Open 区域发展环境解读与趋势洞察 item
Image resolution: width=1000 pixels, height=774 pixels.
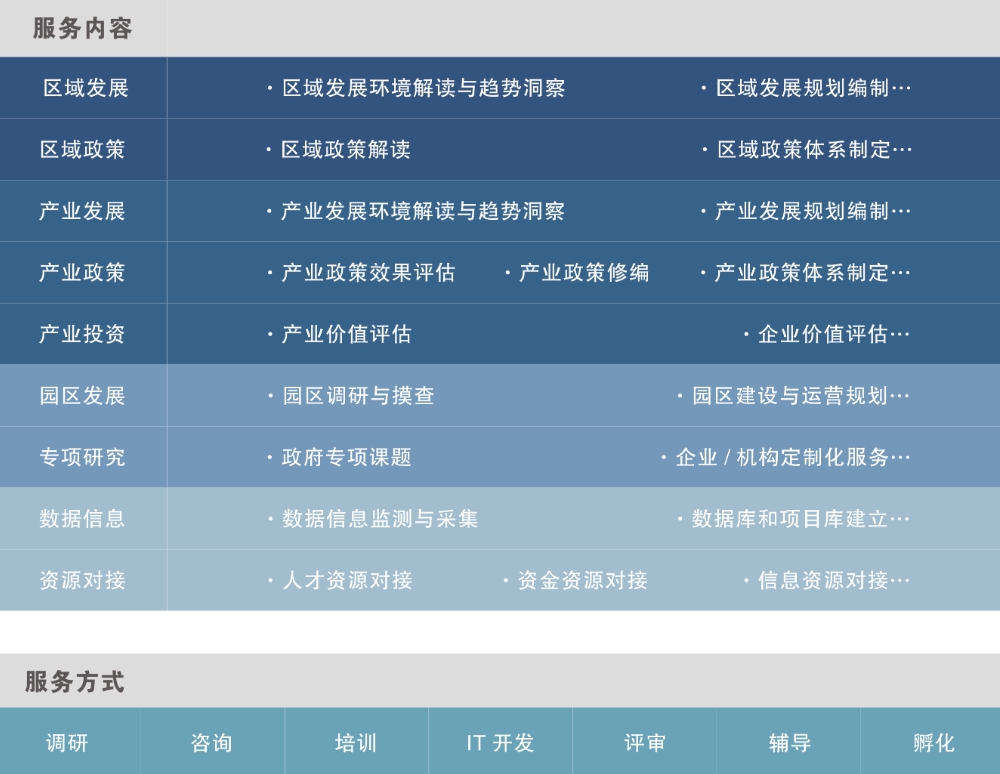[x=418, y=88]
